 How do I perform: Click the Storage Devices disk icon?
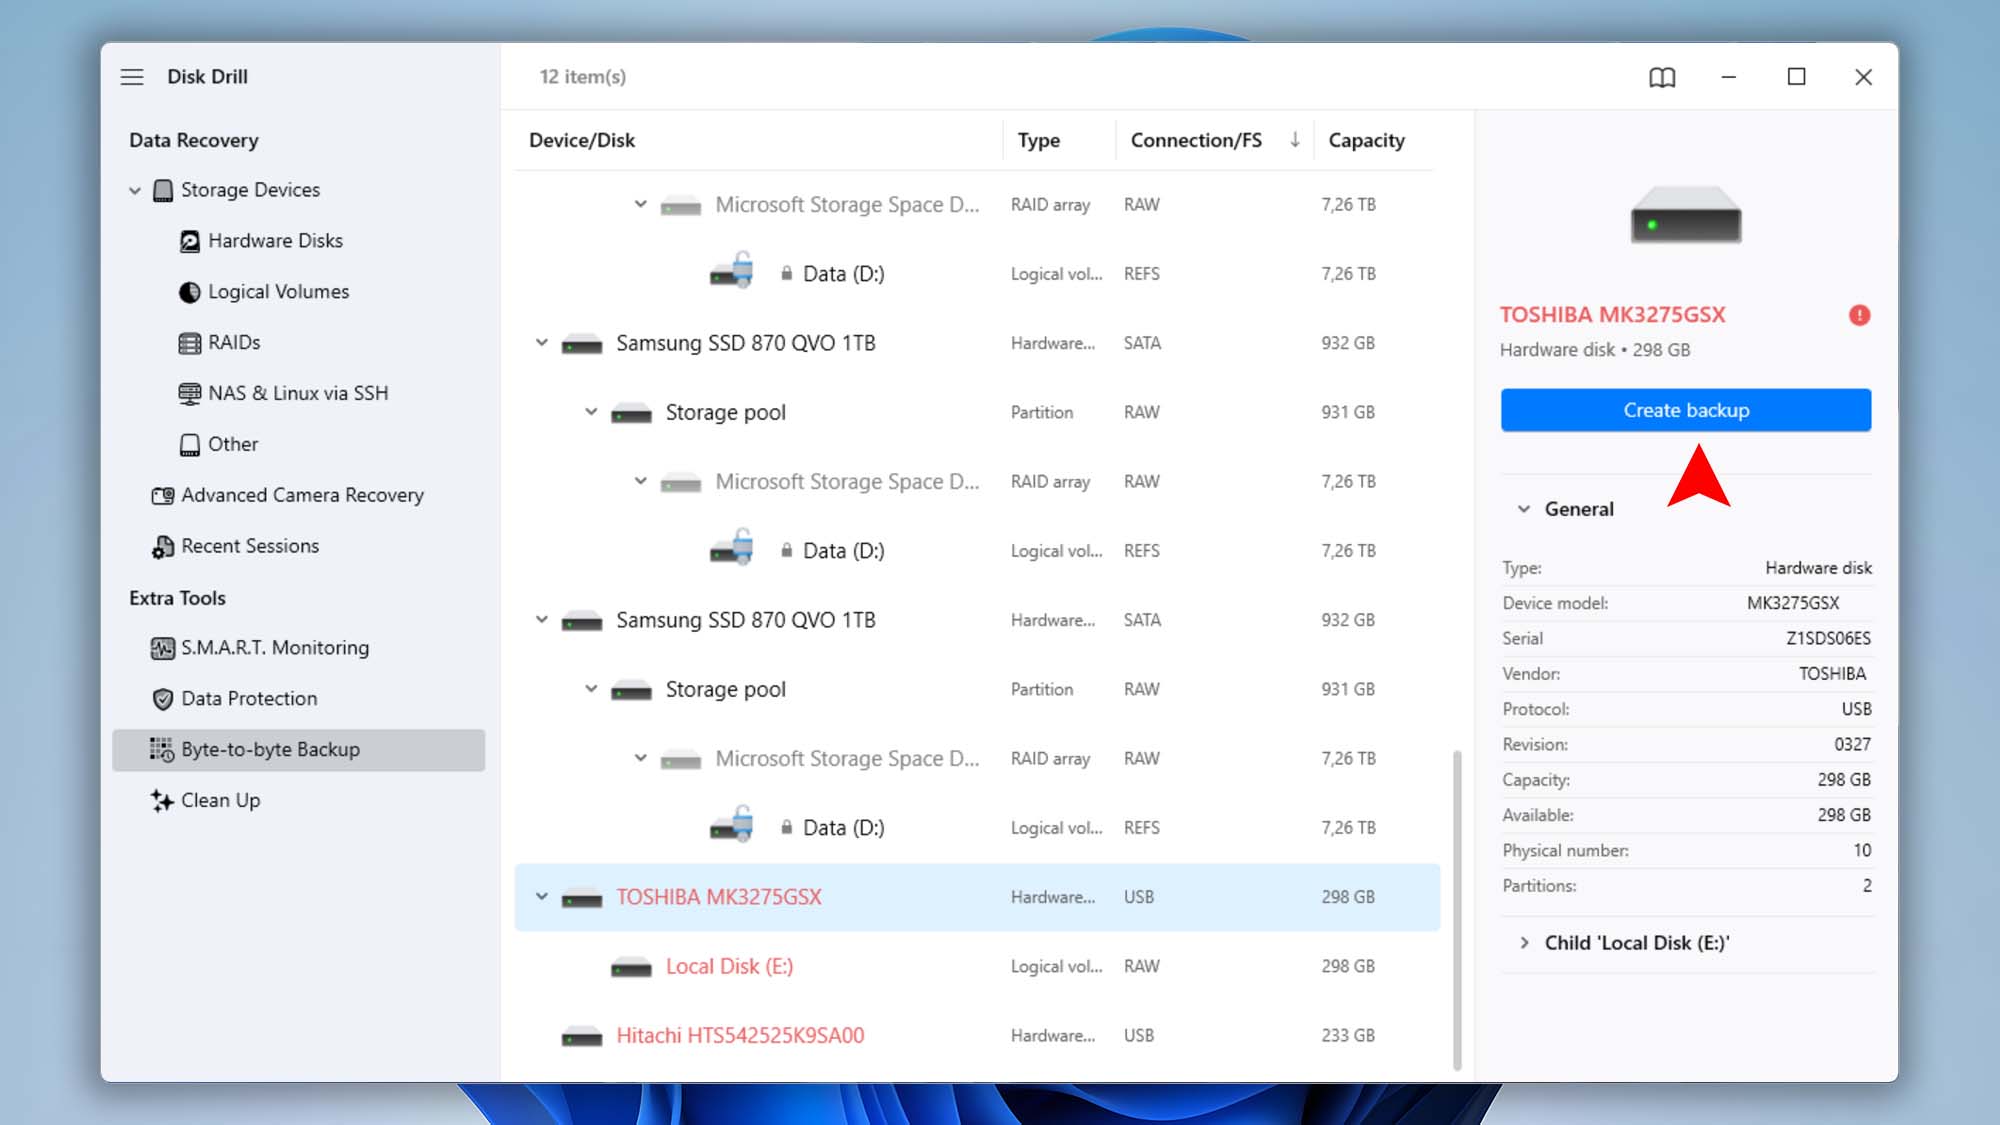(x=163, y=190)
